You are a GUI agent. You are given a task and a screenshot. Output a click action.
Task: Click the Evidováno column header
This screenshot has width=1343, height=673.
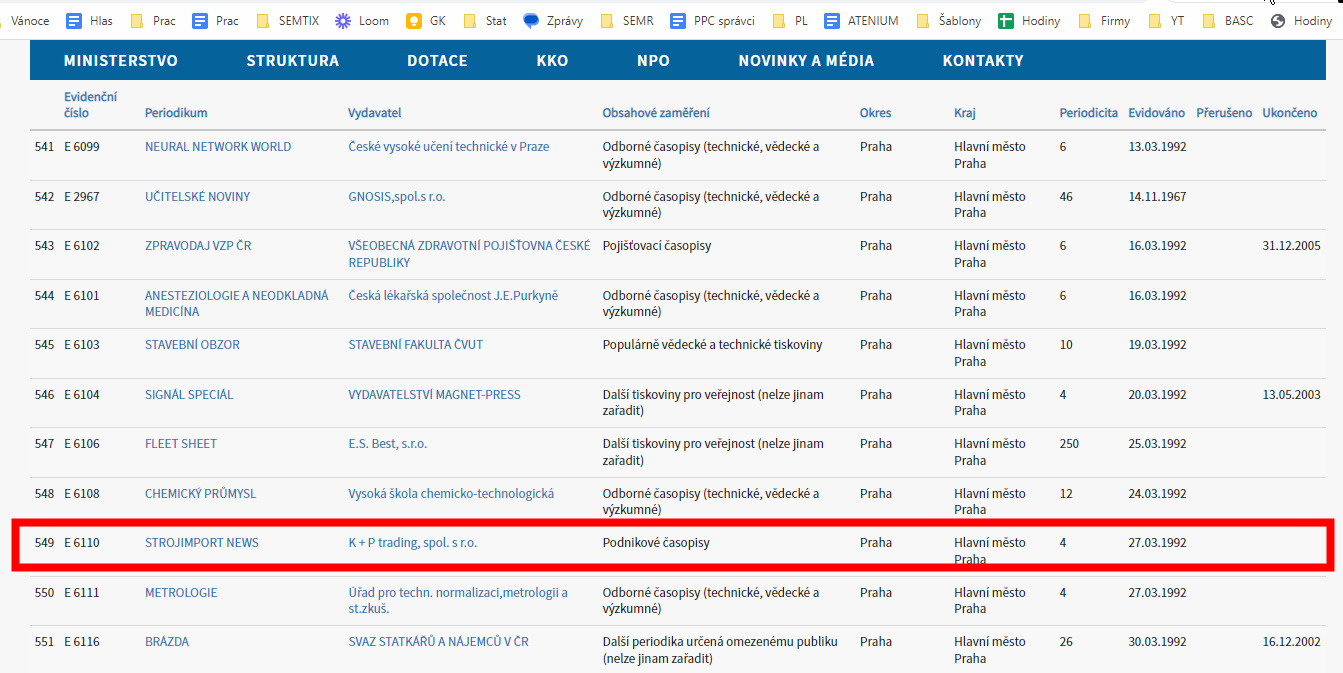1156,113
